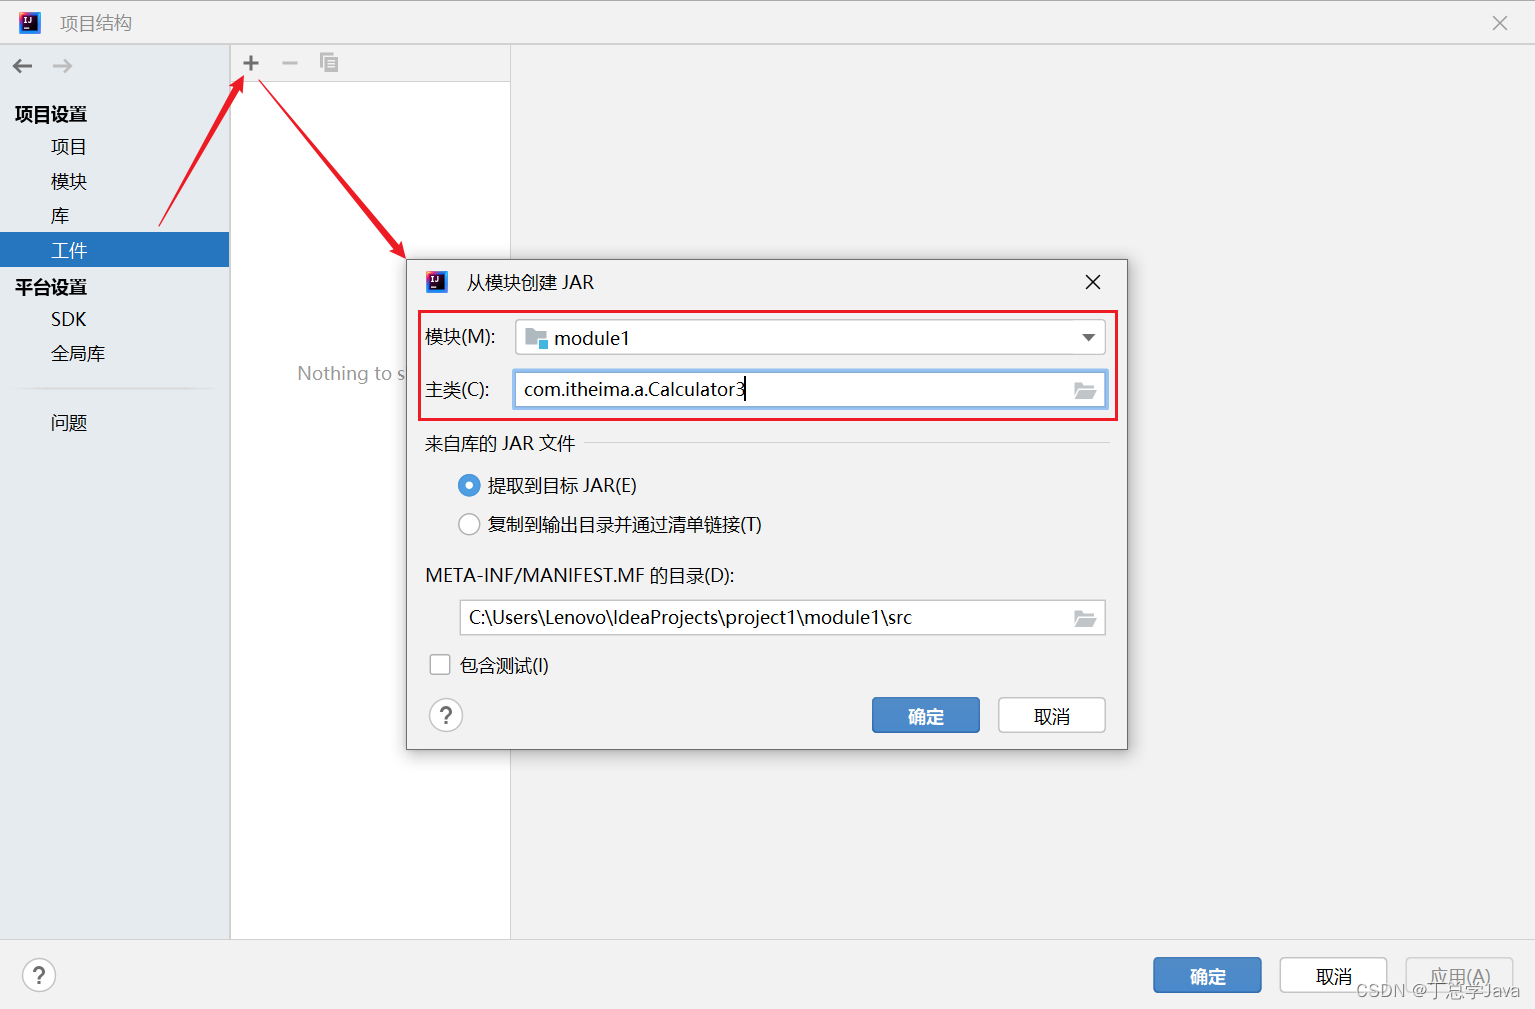The image size is (1535, 1009).
Task: Click the 项目设置 heading
Action: (51, 114)
